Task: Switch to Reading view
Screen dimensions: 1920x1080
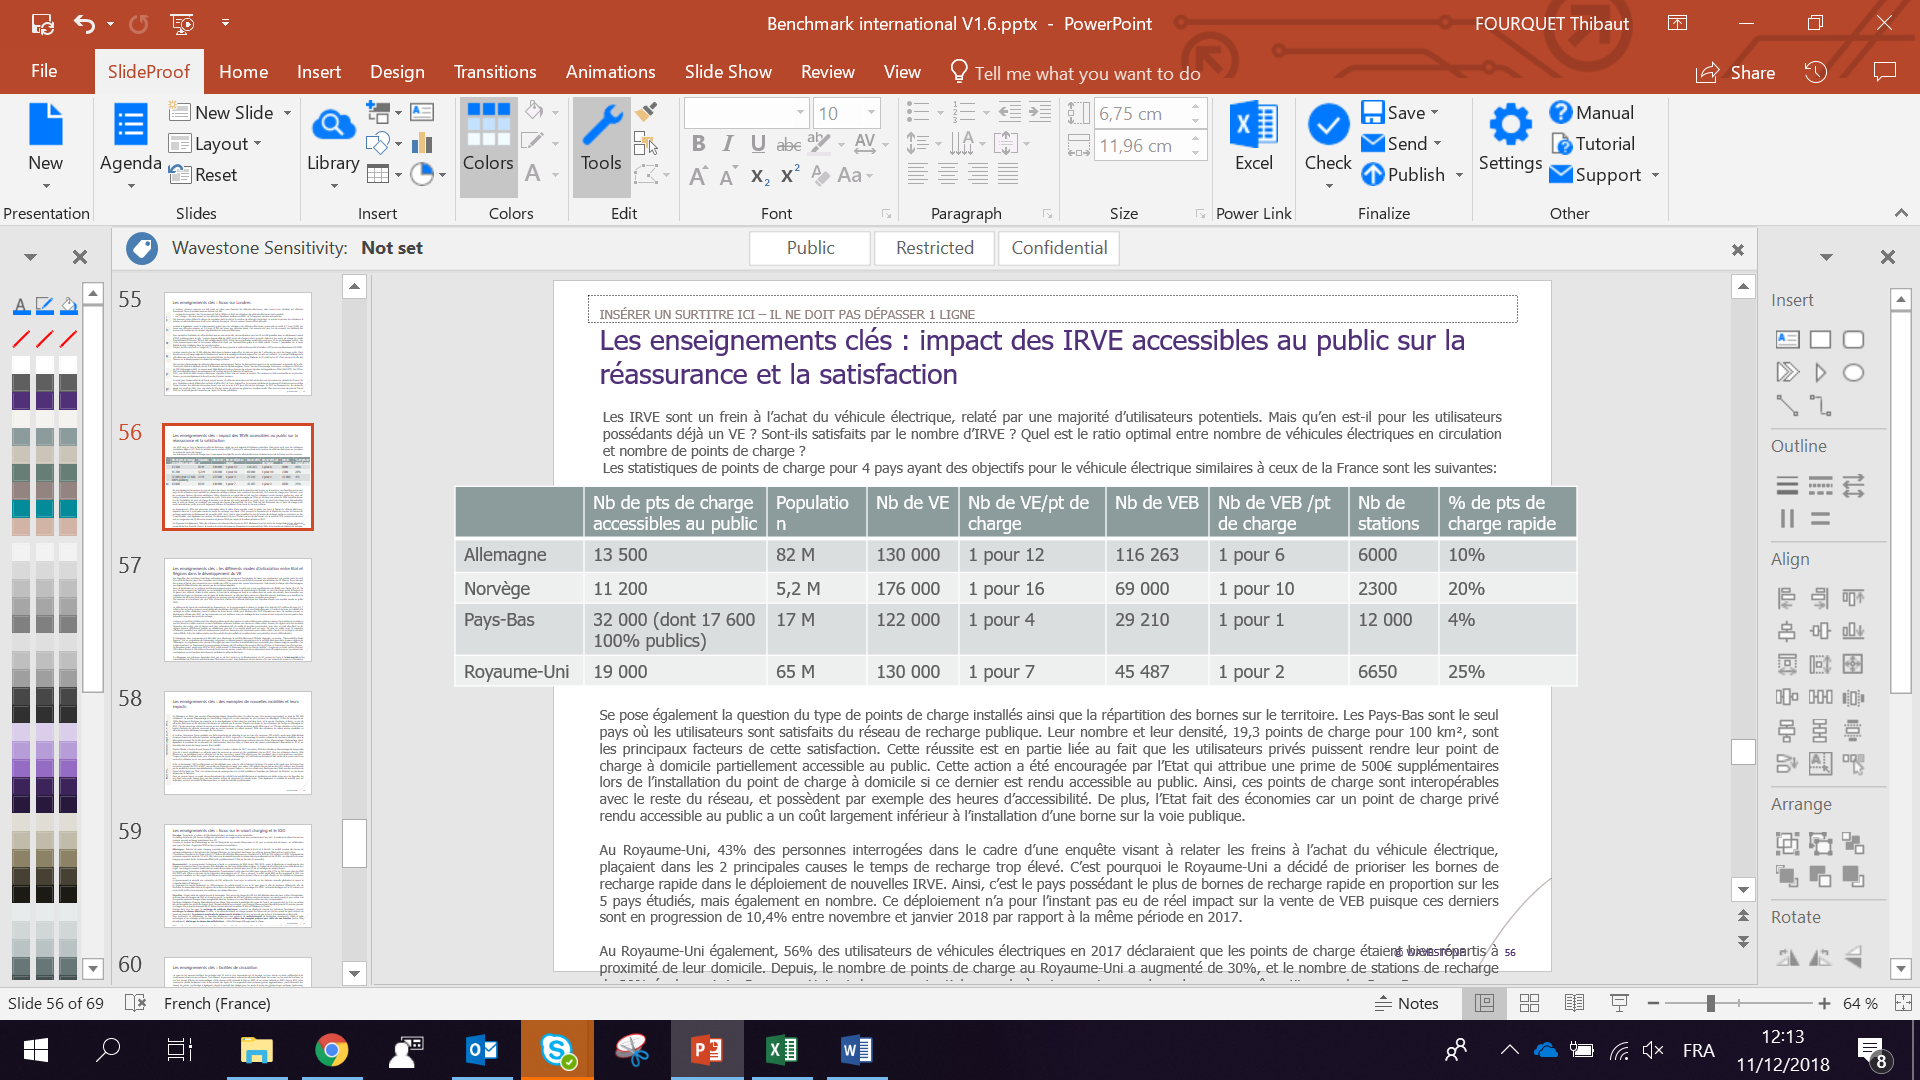Action: point(1574,1003)
